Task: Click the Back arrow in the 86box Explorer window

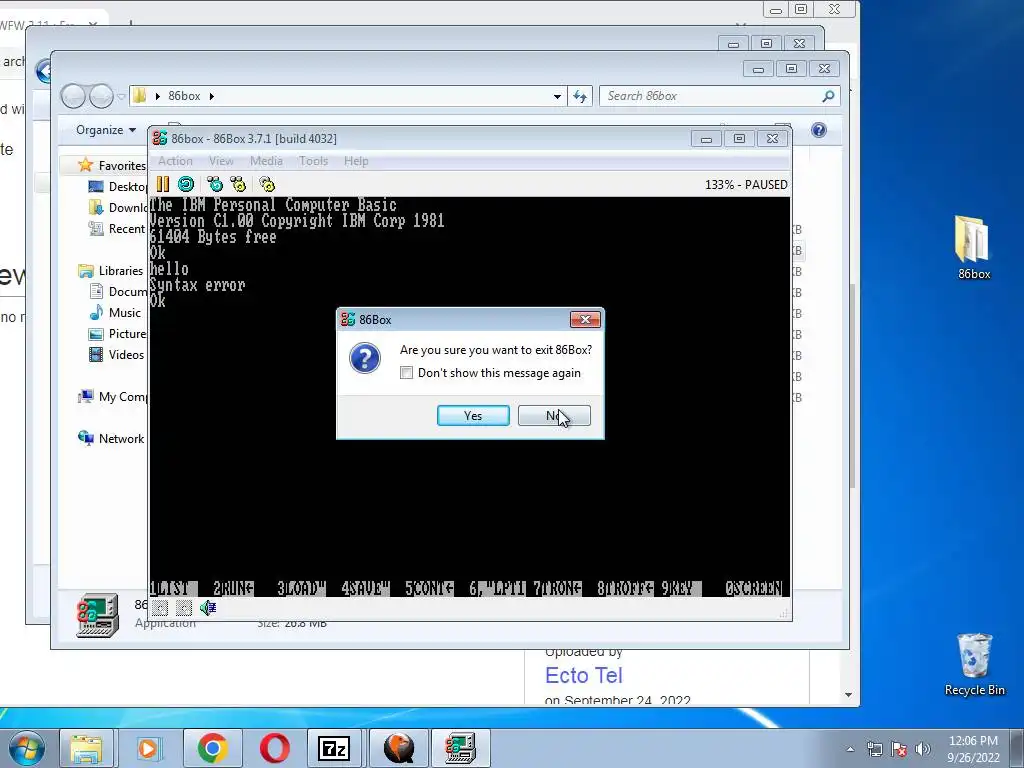Action: tap(73, 96)
